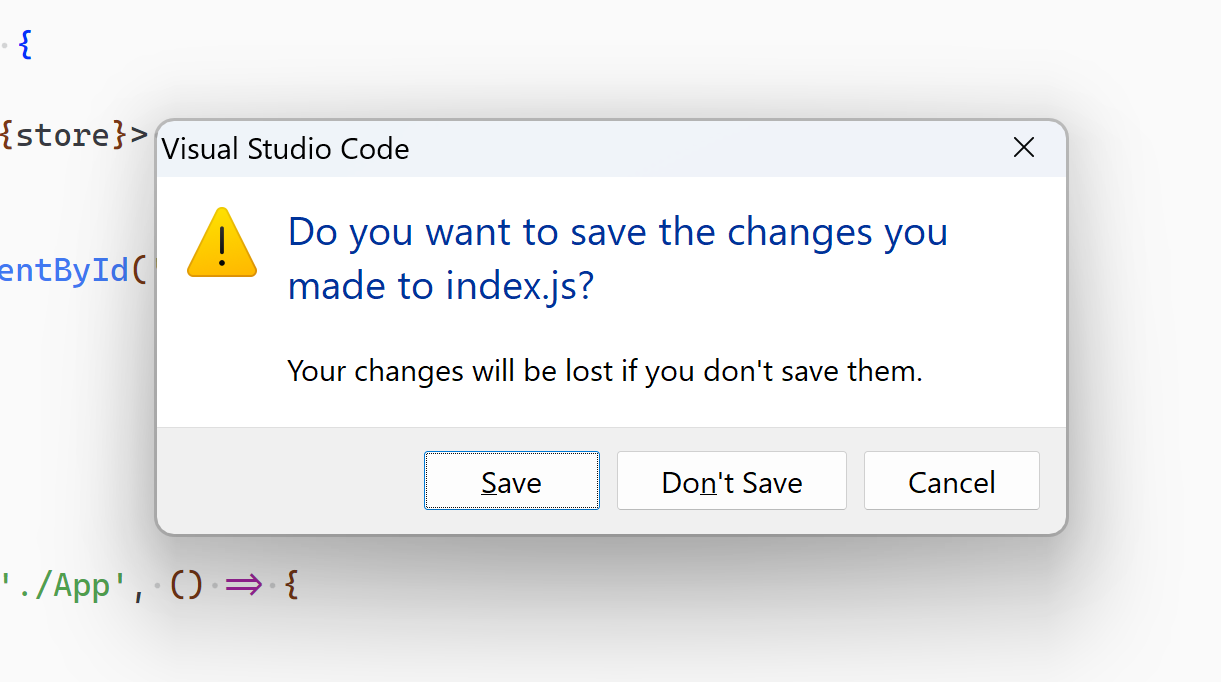1221x682 pixels.
Task: Click {store} in the code editor
Action: tap(63, 134)
